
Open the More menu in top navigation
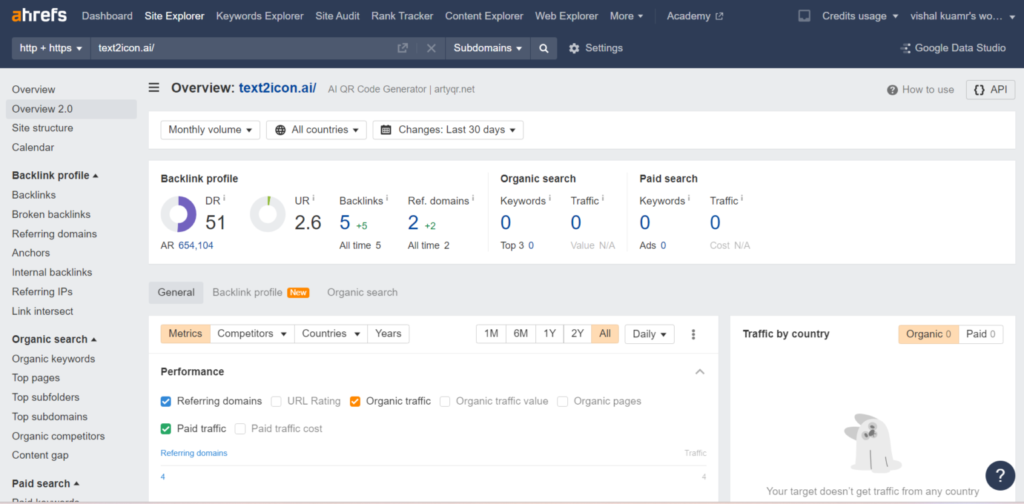coord(626,16)
